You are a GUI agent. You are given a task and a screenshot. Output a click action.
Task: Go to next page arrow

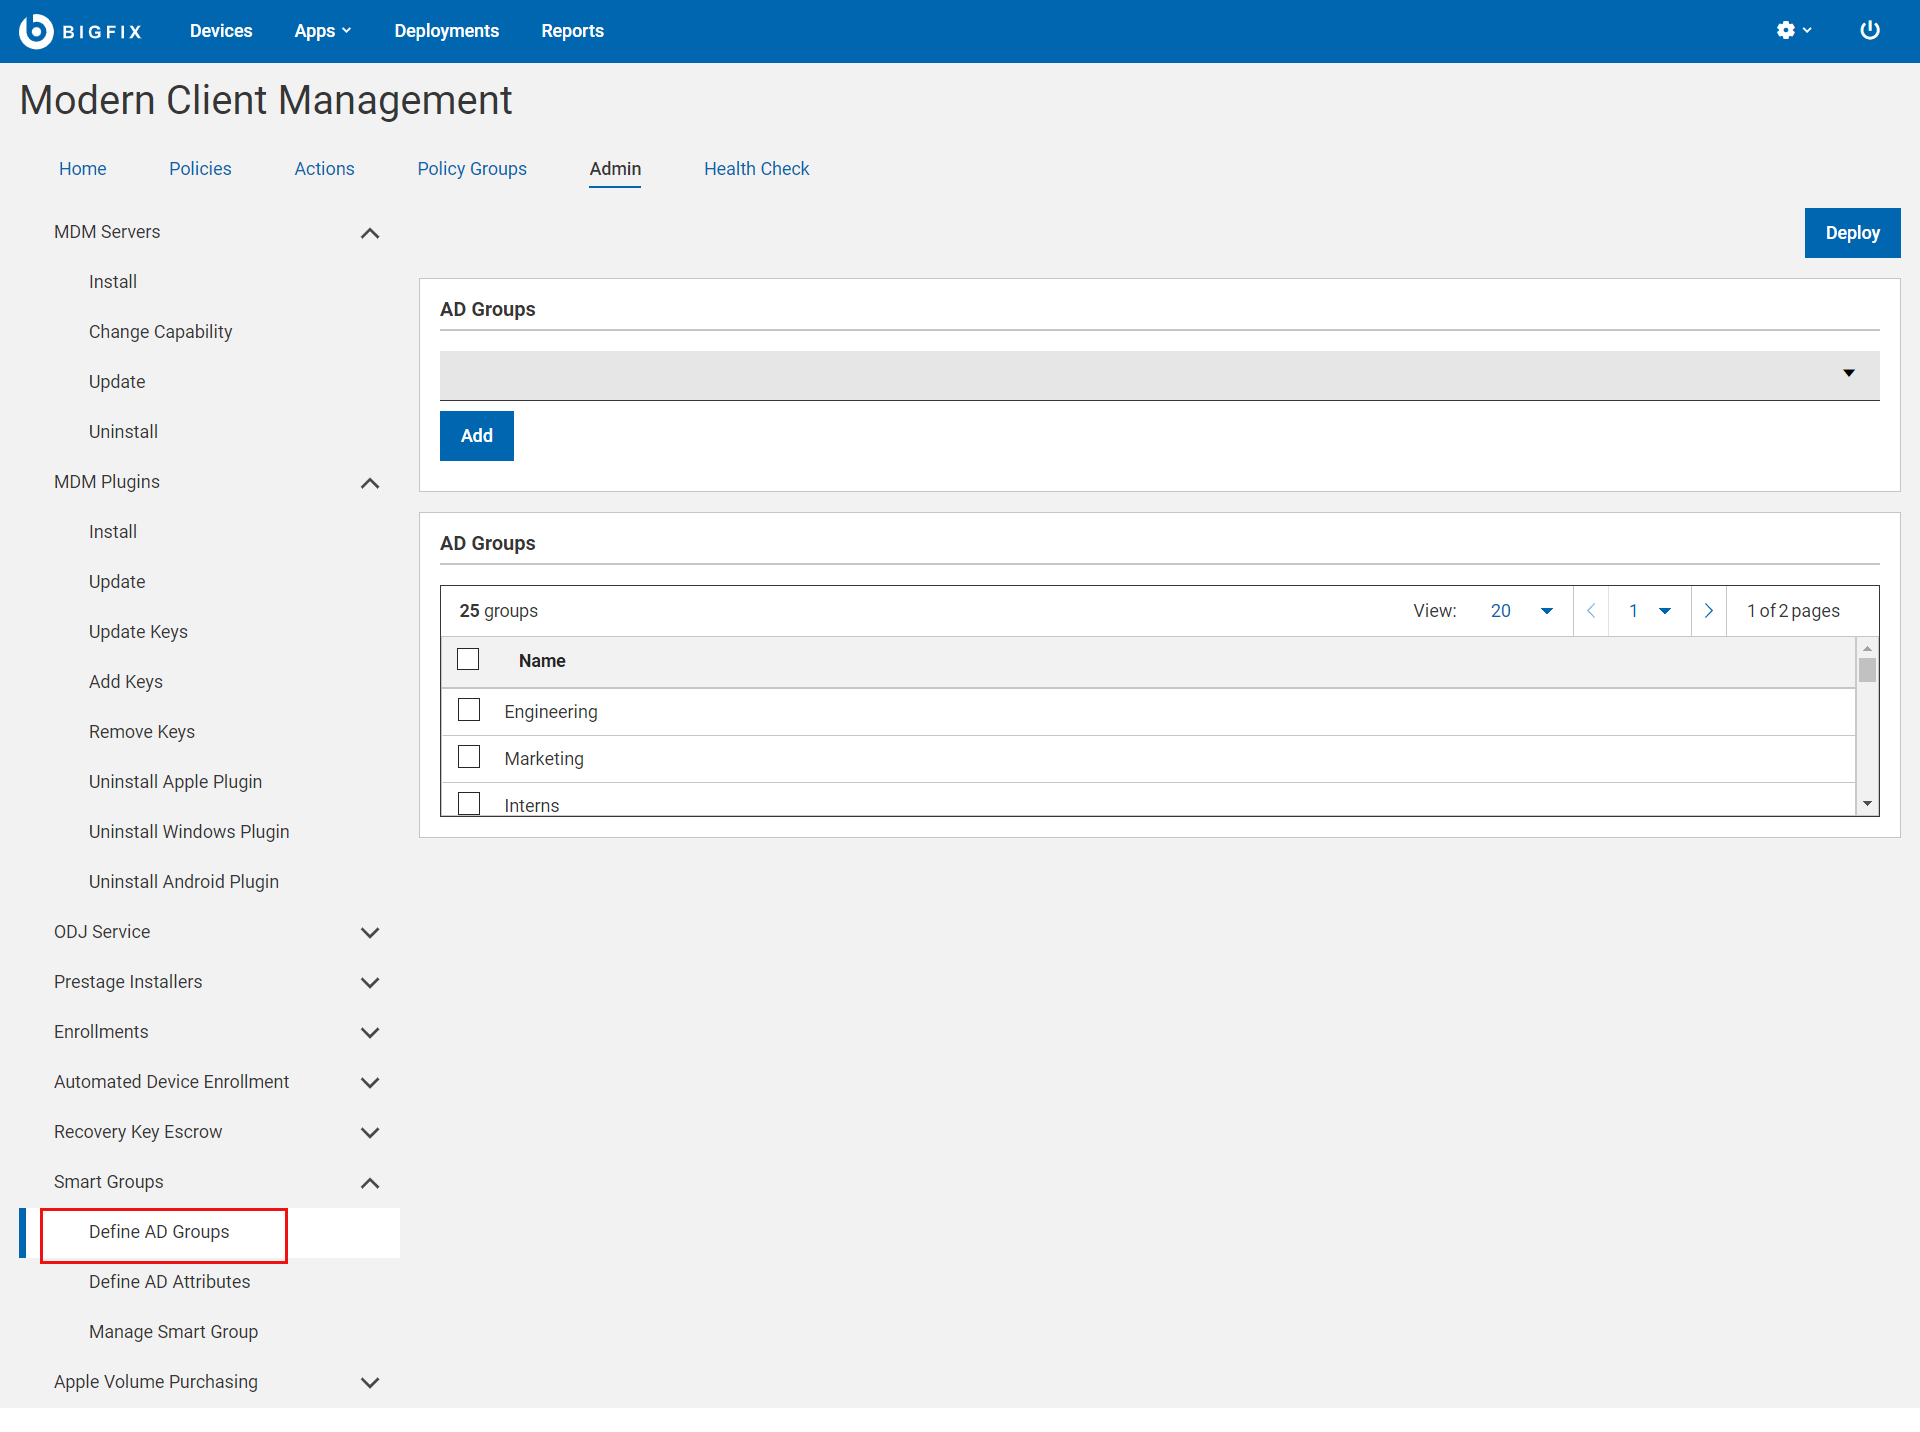click(1709, 611)
